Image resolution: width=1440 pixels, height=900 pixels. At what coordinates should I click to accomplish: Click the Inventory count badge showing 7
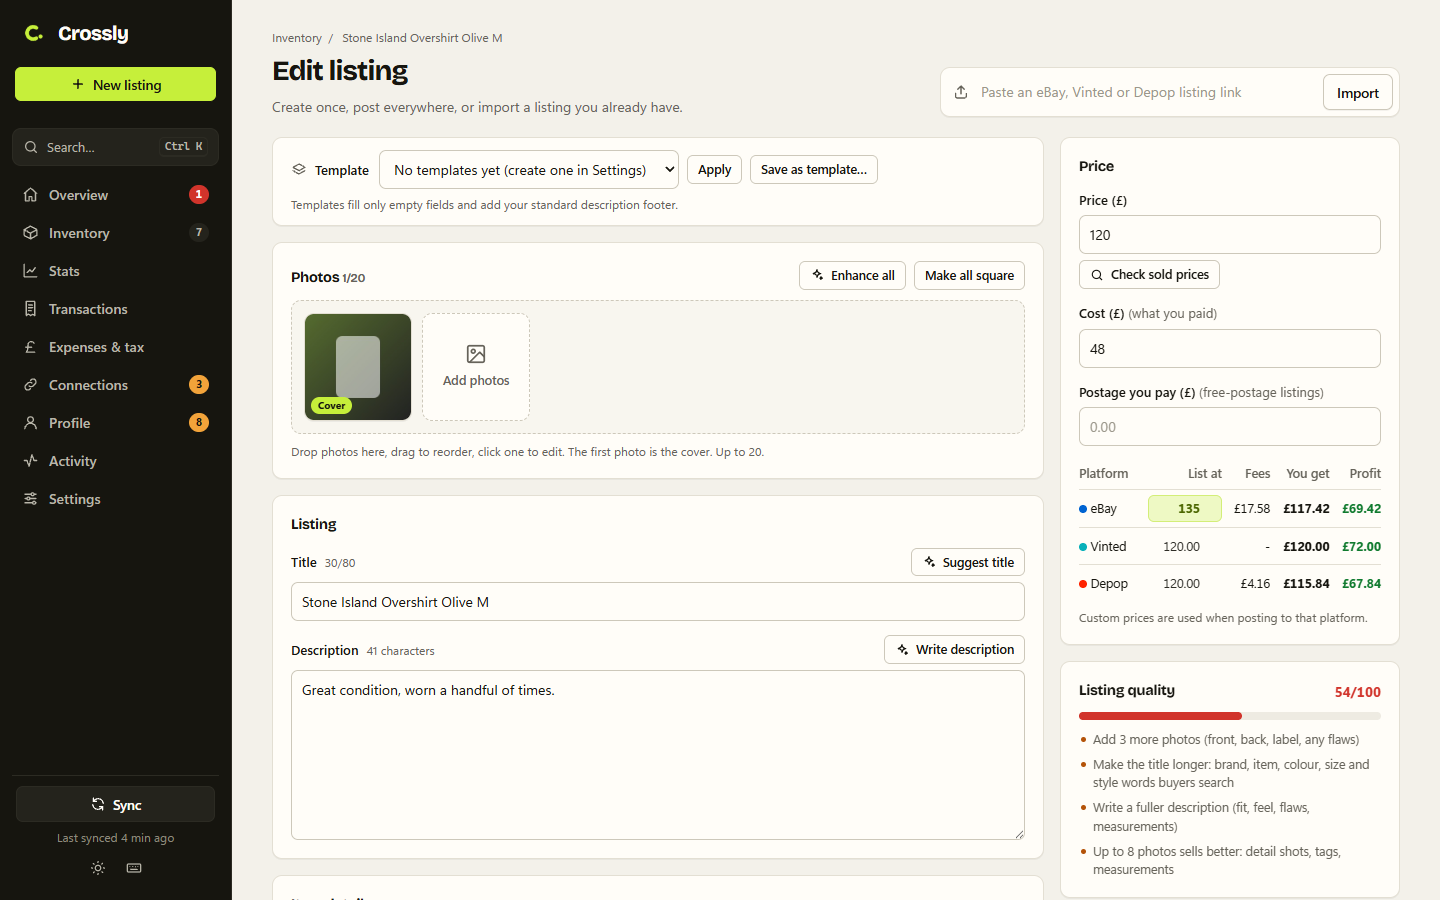[199, 232]
